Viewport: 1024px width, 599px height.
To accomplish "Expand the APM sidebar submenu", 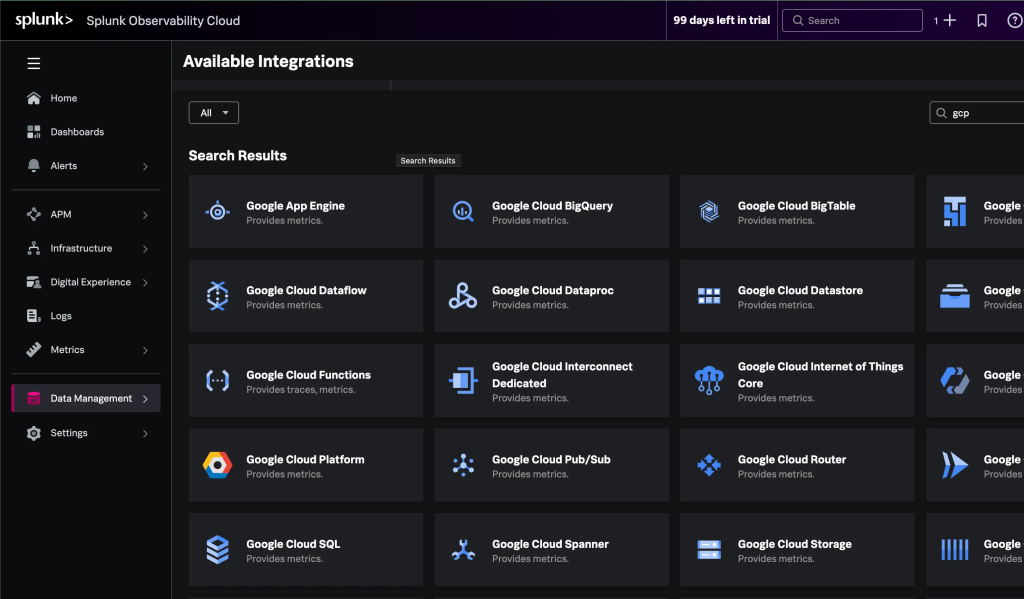I will [145, 215].
